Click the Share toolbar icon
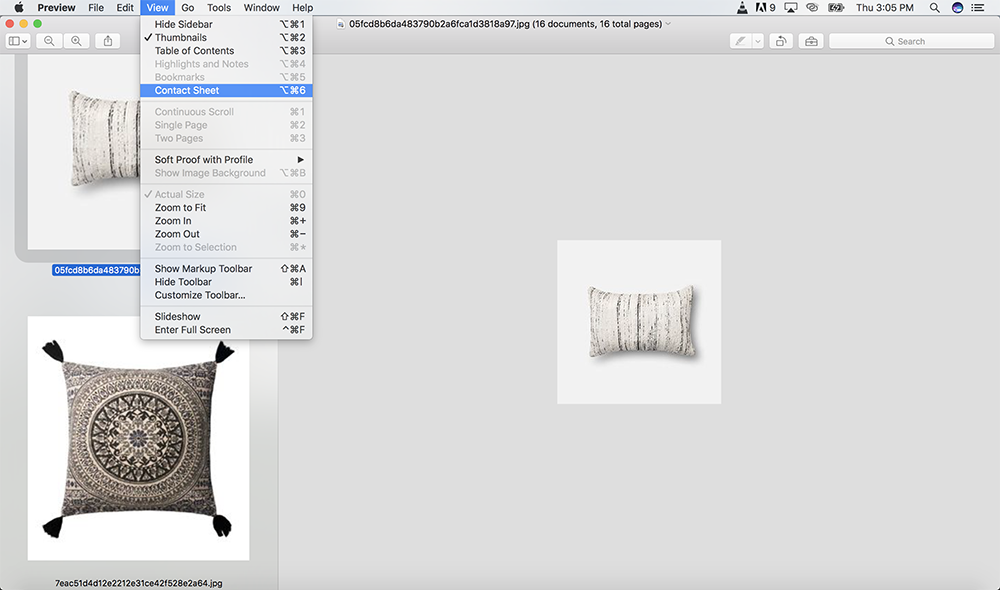This screenshot has width=1000, height=590. point(108,41)
